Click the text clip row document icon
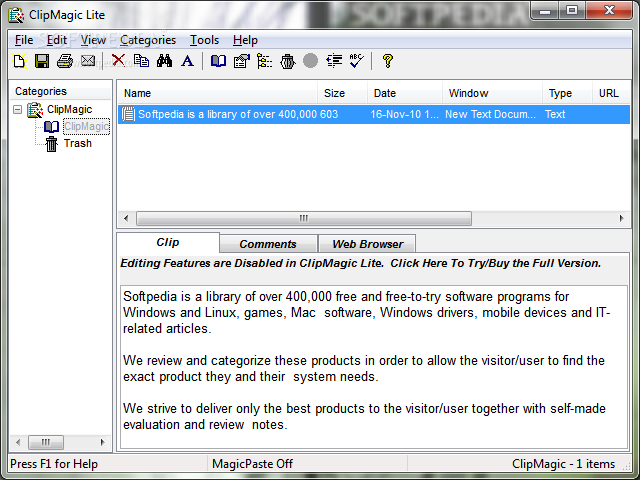 pyautogui.click(x=128, y=114)
